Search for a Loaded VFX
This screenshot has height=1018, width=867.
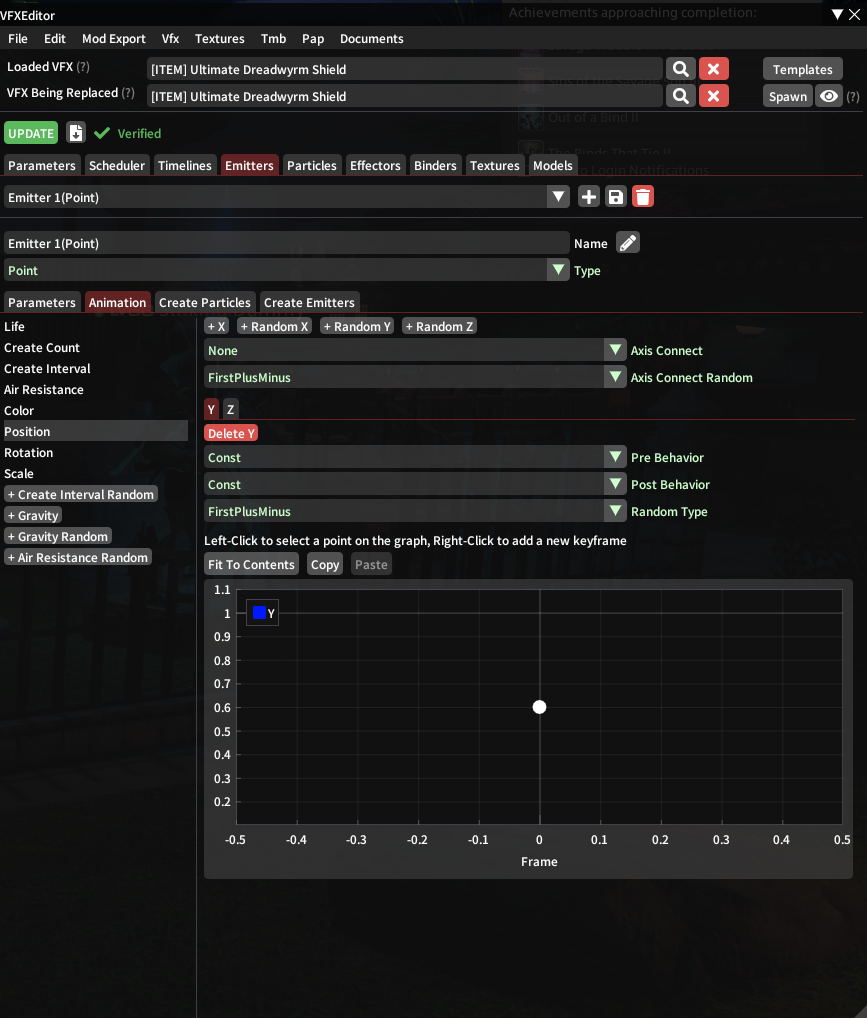tap(680, 69)
